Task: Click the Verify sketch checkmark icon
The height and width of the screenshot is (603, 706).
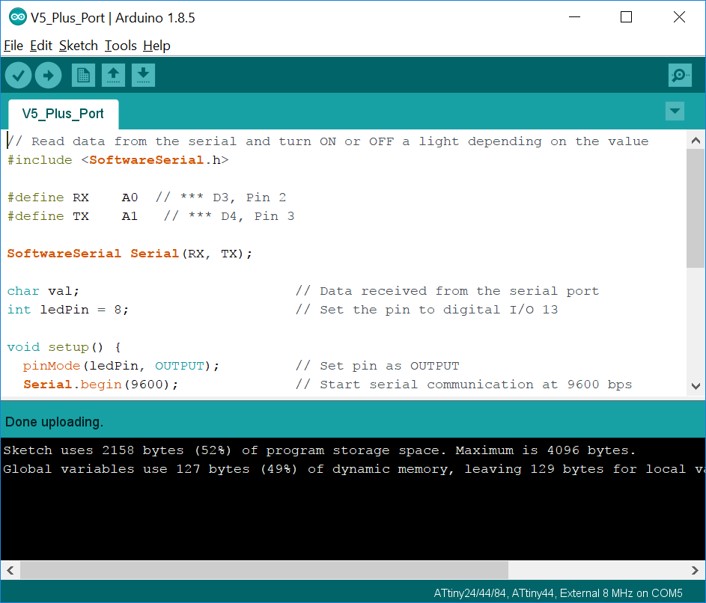Action: 18,75
